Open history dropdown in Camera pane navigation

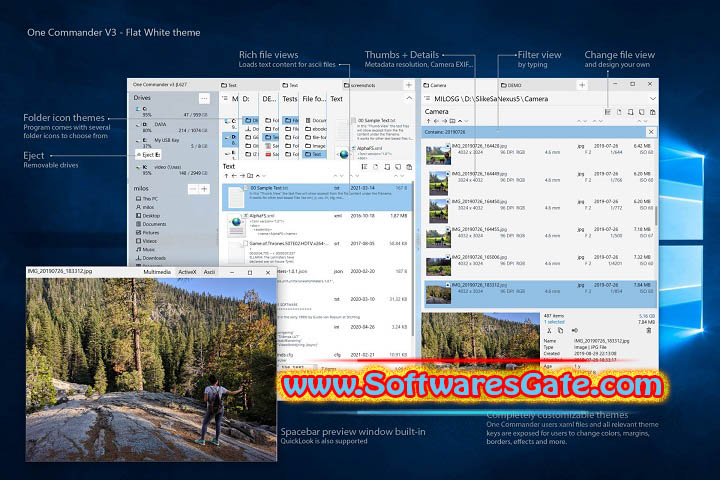click(x=467, y=121)
